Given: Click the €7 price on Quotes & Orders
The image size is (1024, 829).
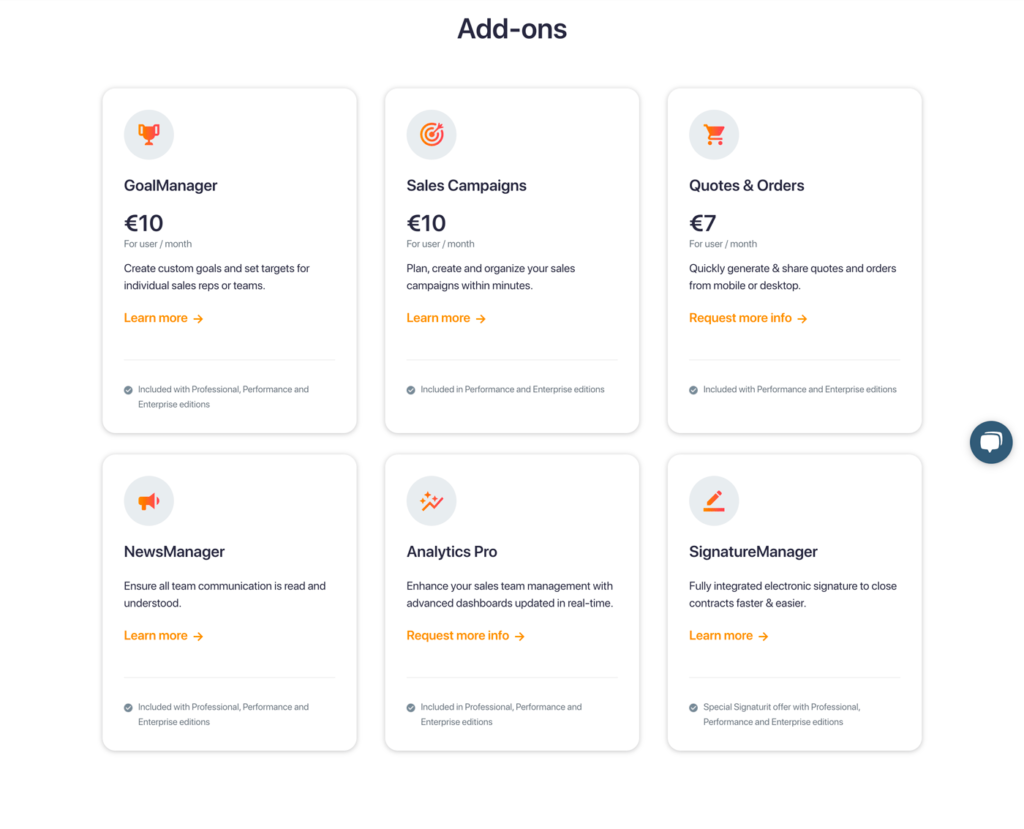Looking at the screenshot, I should (x=703, y=223).
